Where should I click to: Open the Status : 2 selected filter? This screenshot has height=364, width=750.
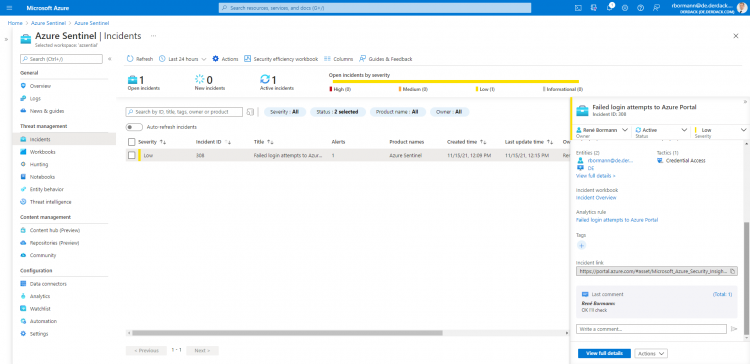338,112
